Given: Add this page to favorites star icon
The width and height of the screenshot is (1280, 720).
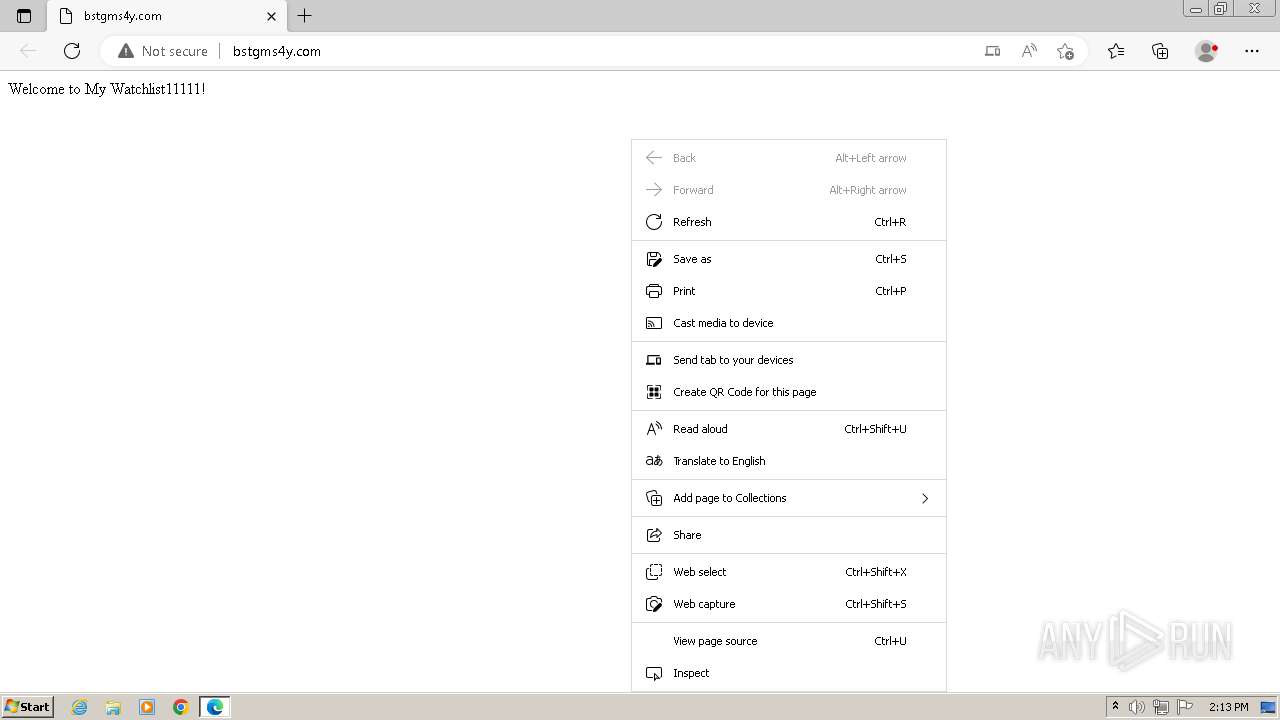Looking at the screenshot, I should point(1065,51).
